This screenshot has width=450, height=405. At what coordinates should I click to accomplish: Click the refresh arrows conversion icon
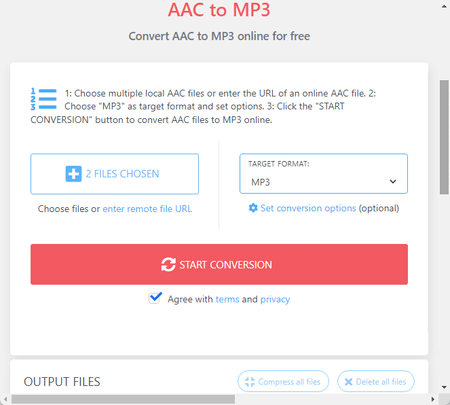(x=168, y=265)
